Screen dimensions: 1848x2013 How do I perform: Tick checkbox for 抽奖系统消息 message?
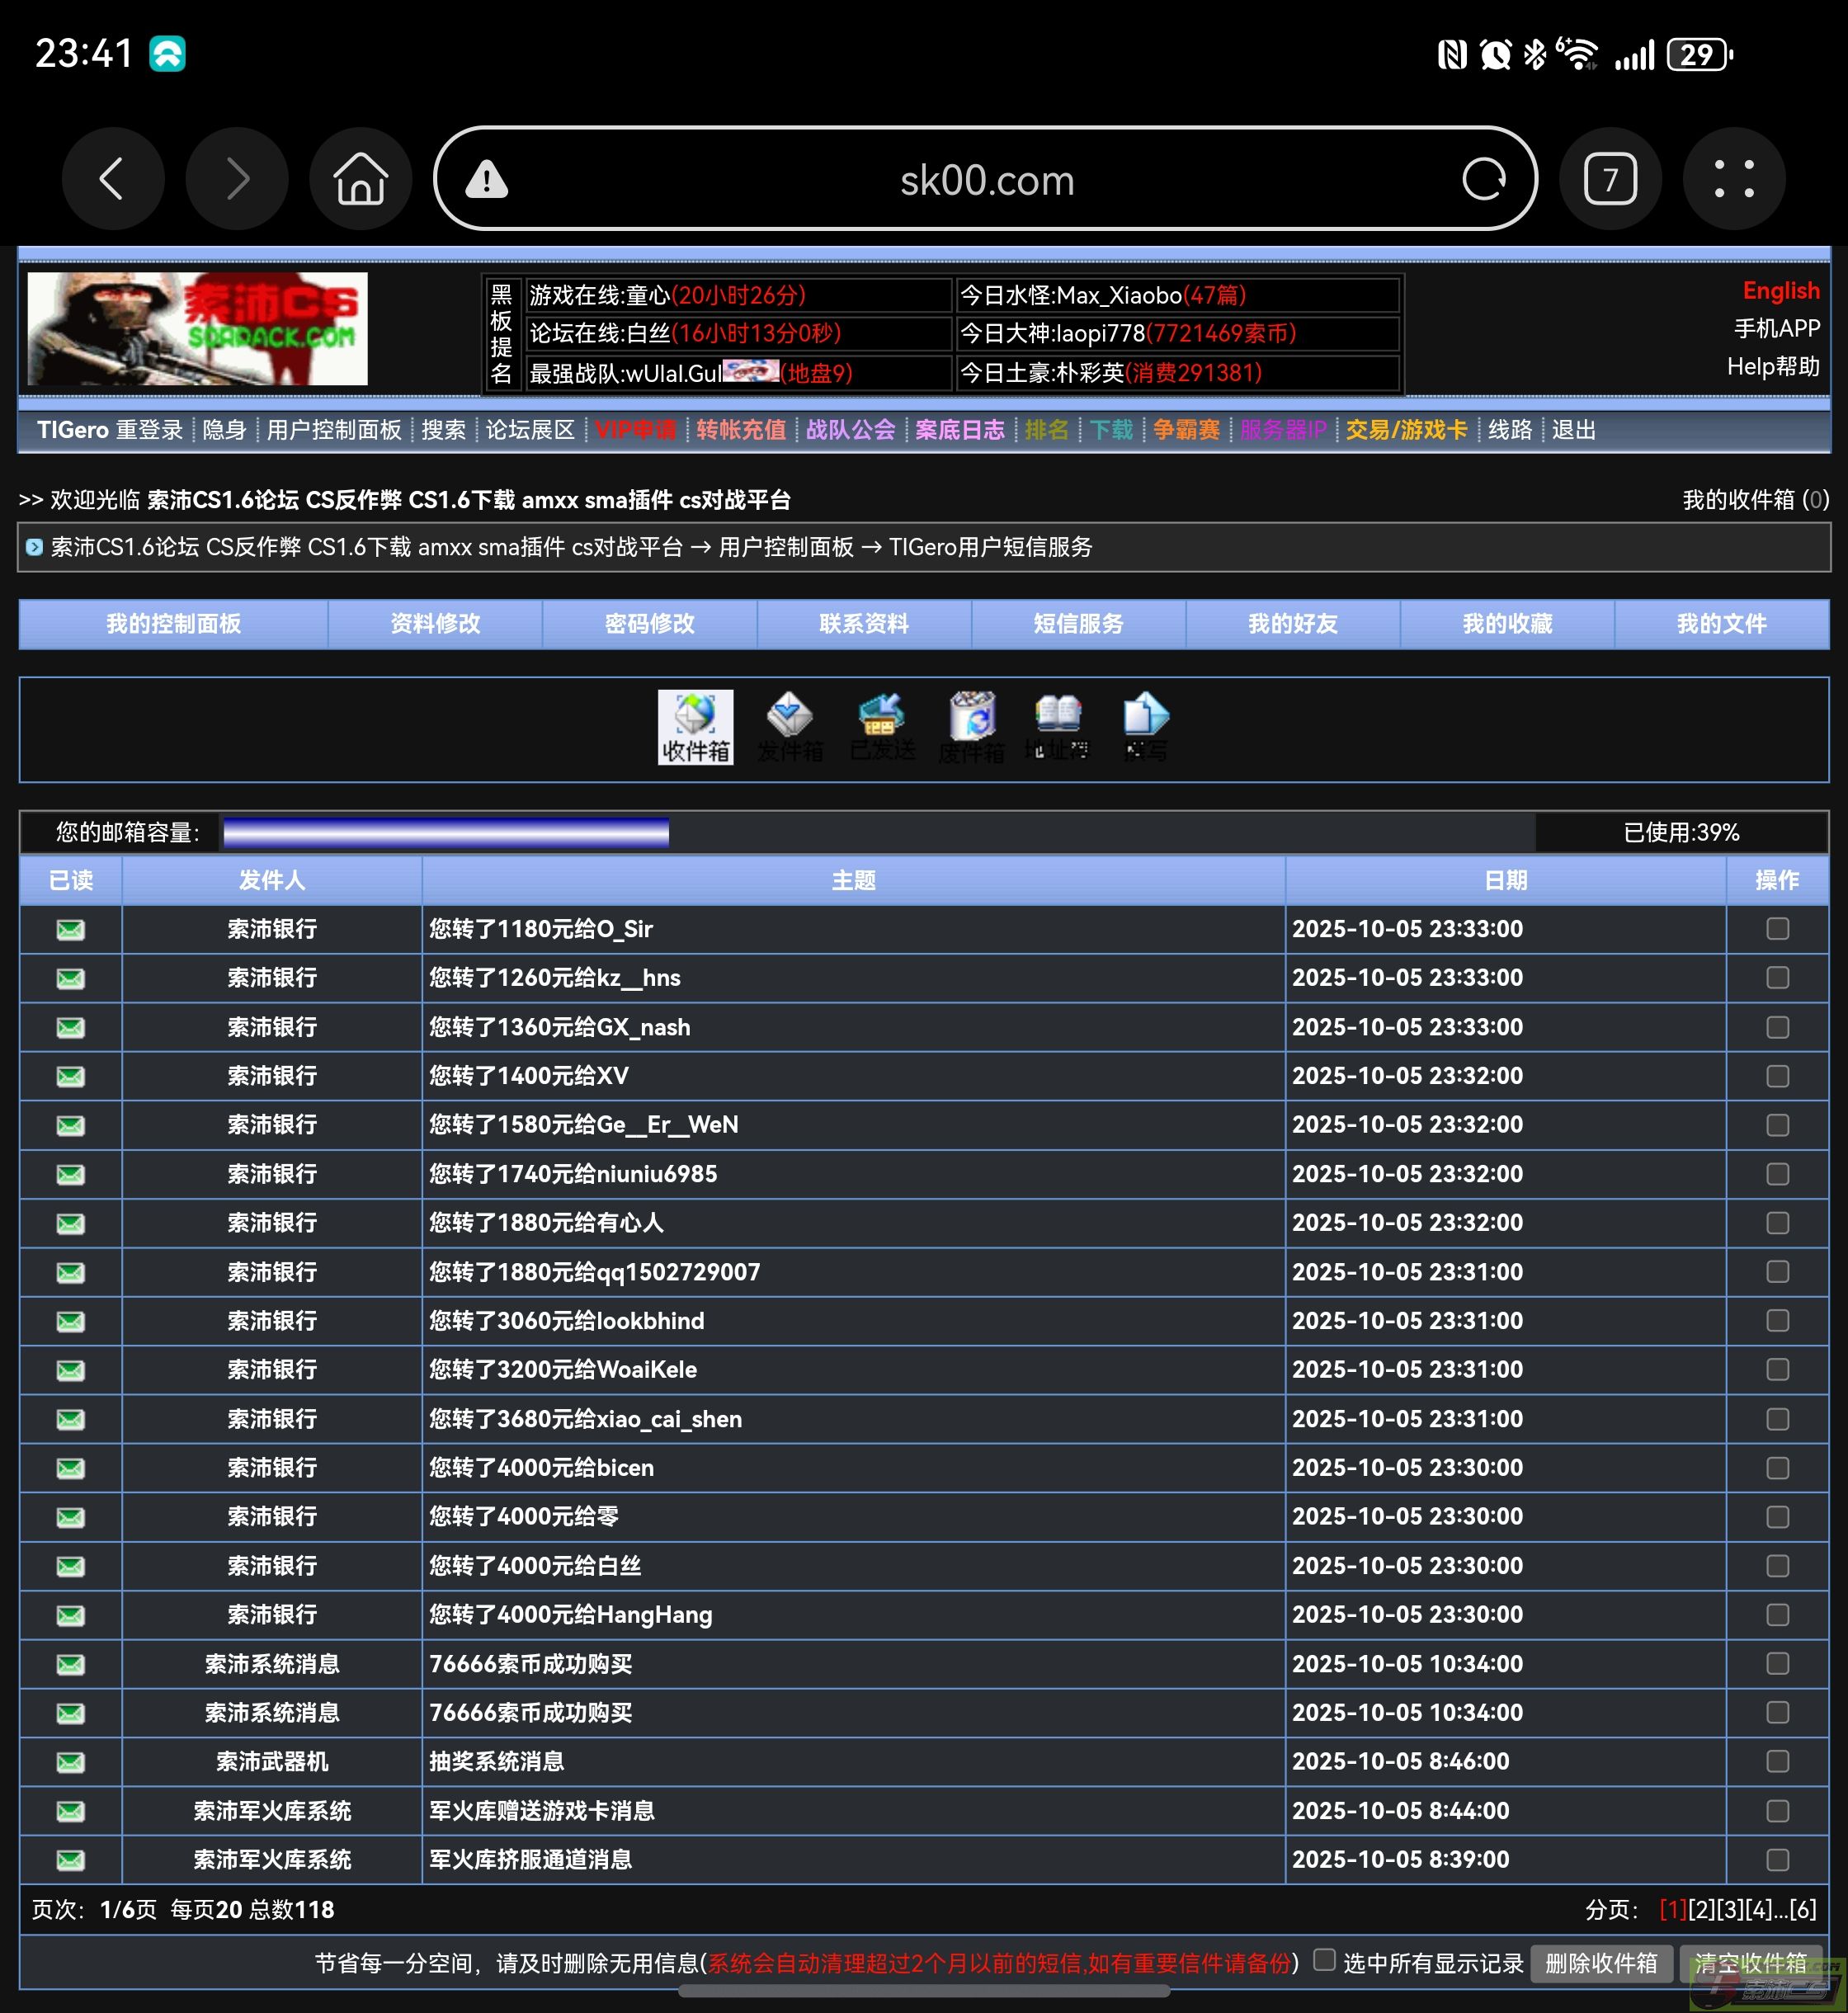tap(1777, 1761)
